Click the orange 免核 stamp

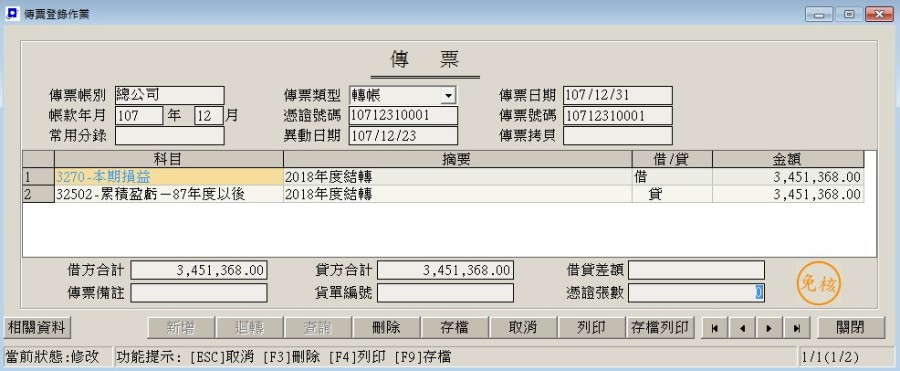[x=819, y=284]
